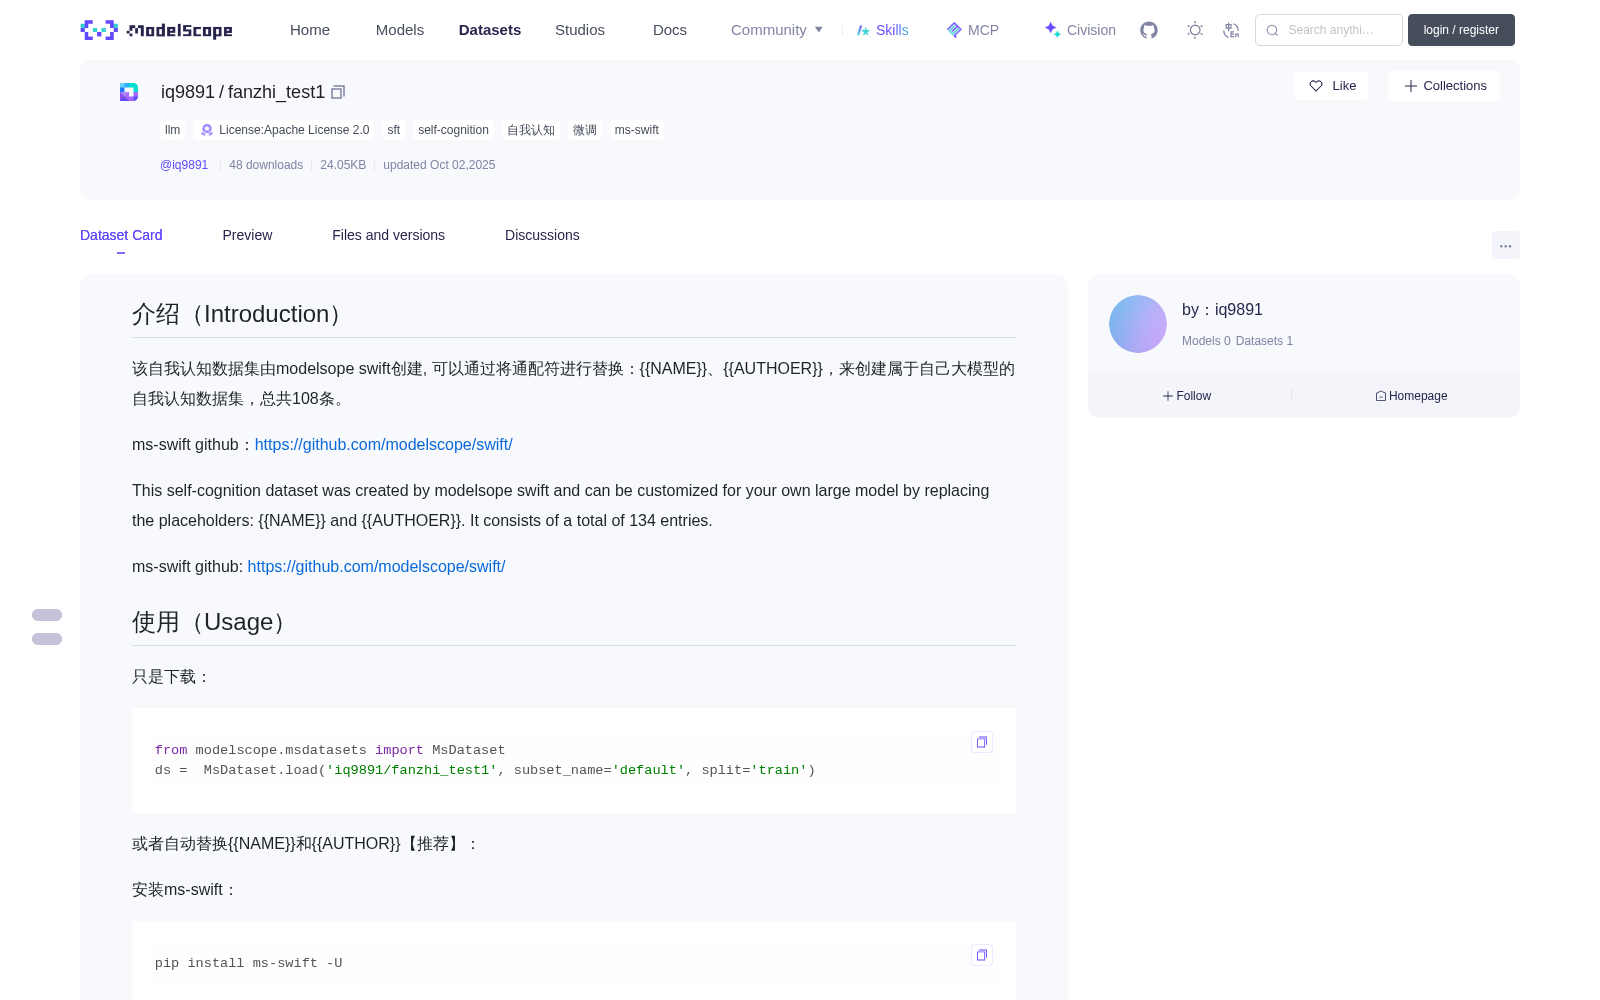Copy the pip install ms-swift snippet

click(x=982, y=955)
